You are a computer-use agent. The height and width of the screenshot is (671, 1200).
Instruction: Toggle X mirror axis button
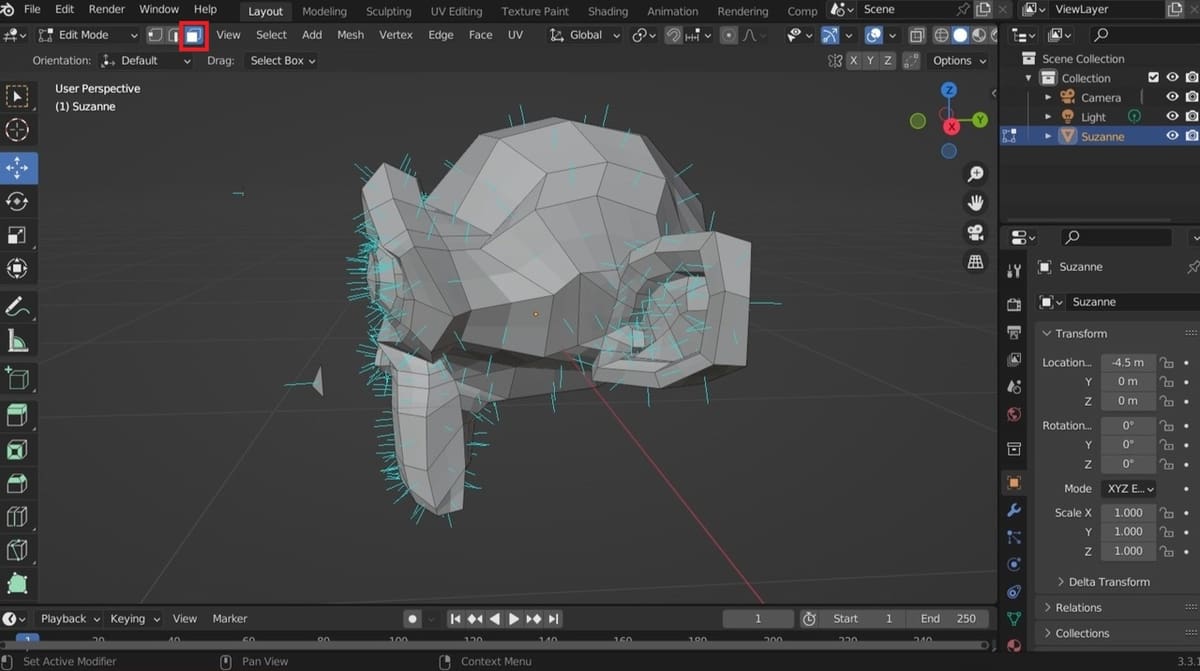click(x=853, y=60)
